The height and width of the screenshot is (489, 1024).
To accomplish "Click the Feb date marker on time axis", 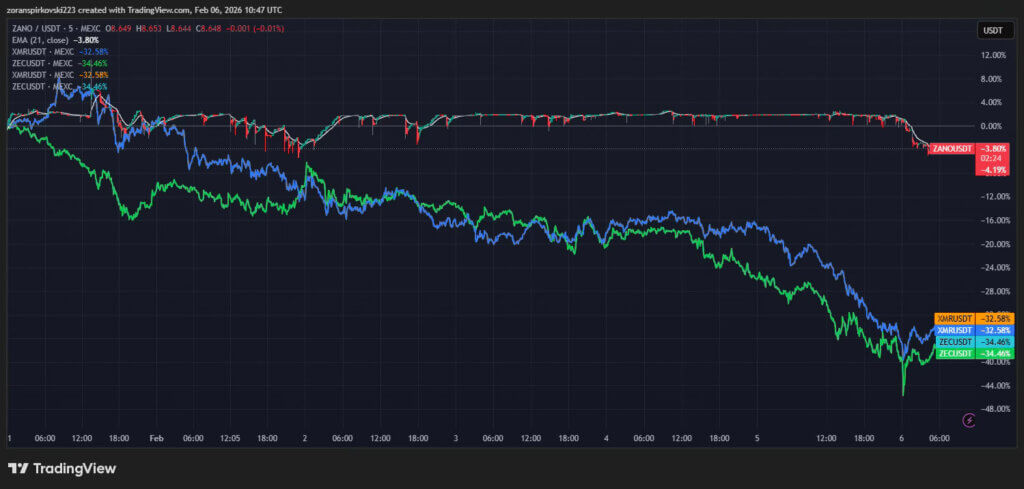I will coord(155,438).
